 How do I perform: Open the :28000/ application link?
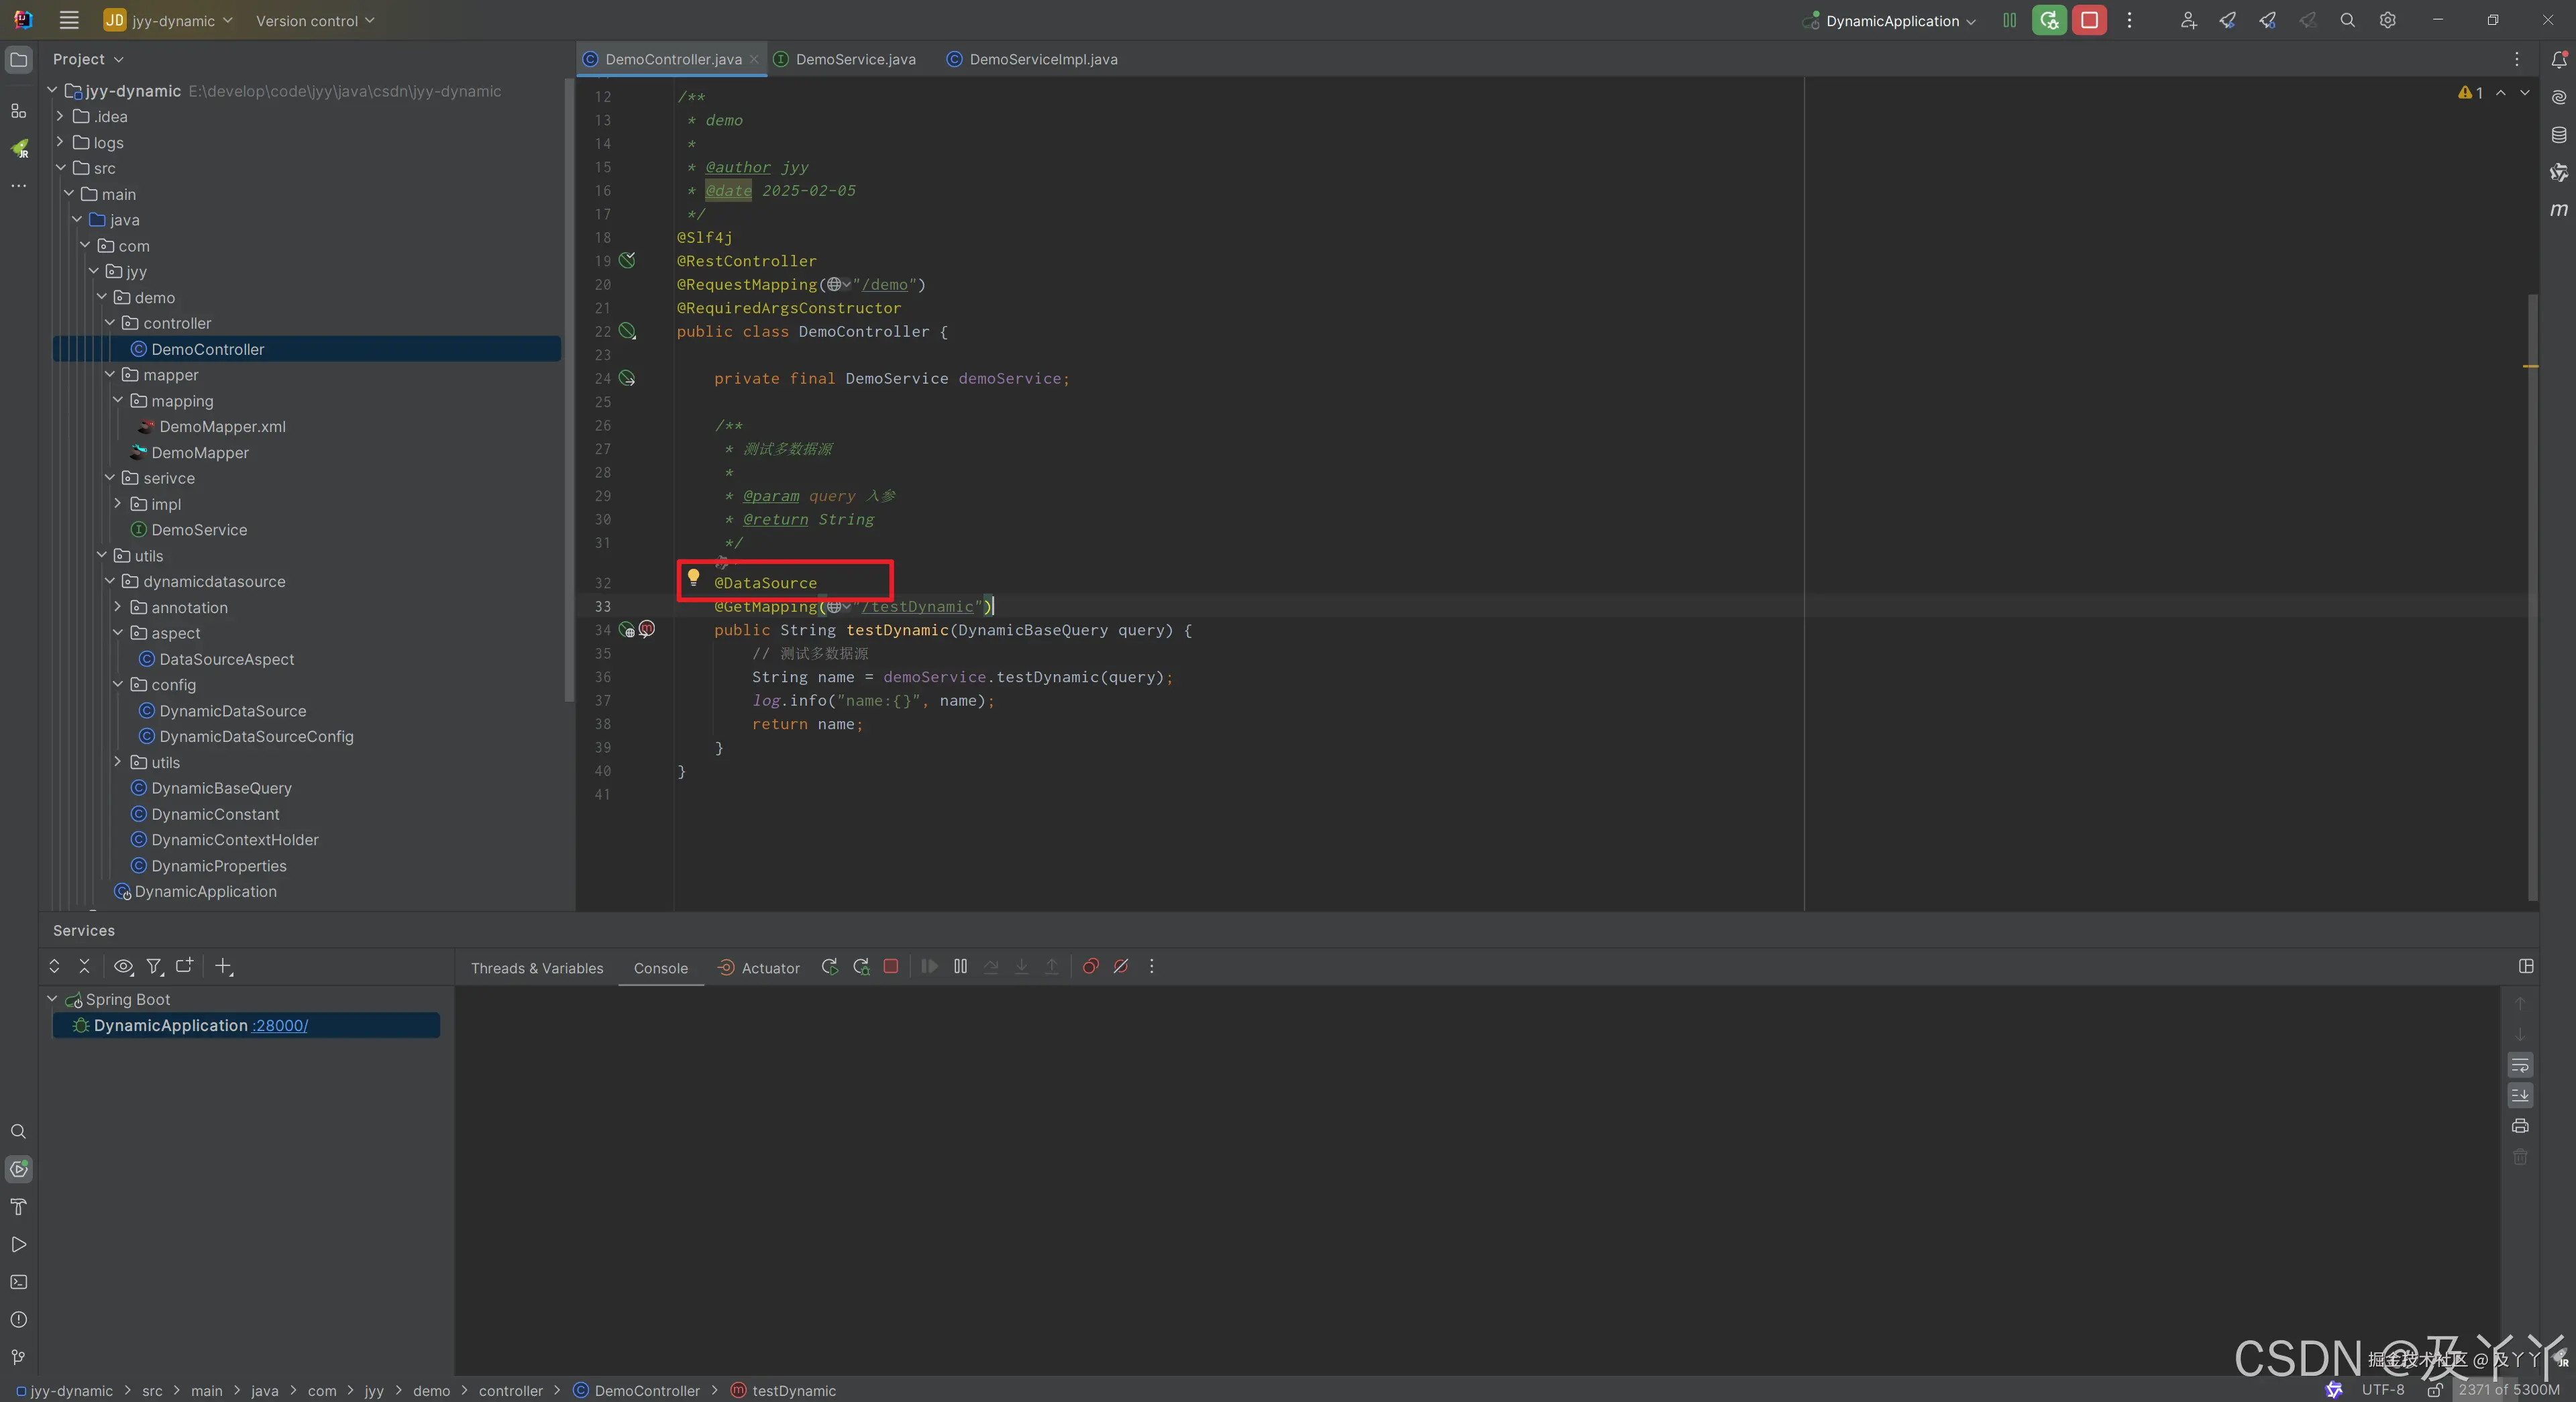tap(280, 1025)
